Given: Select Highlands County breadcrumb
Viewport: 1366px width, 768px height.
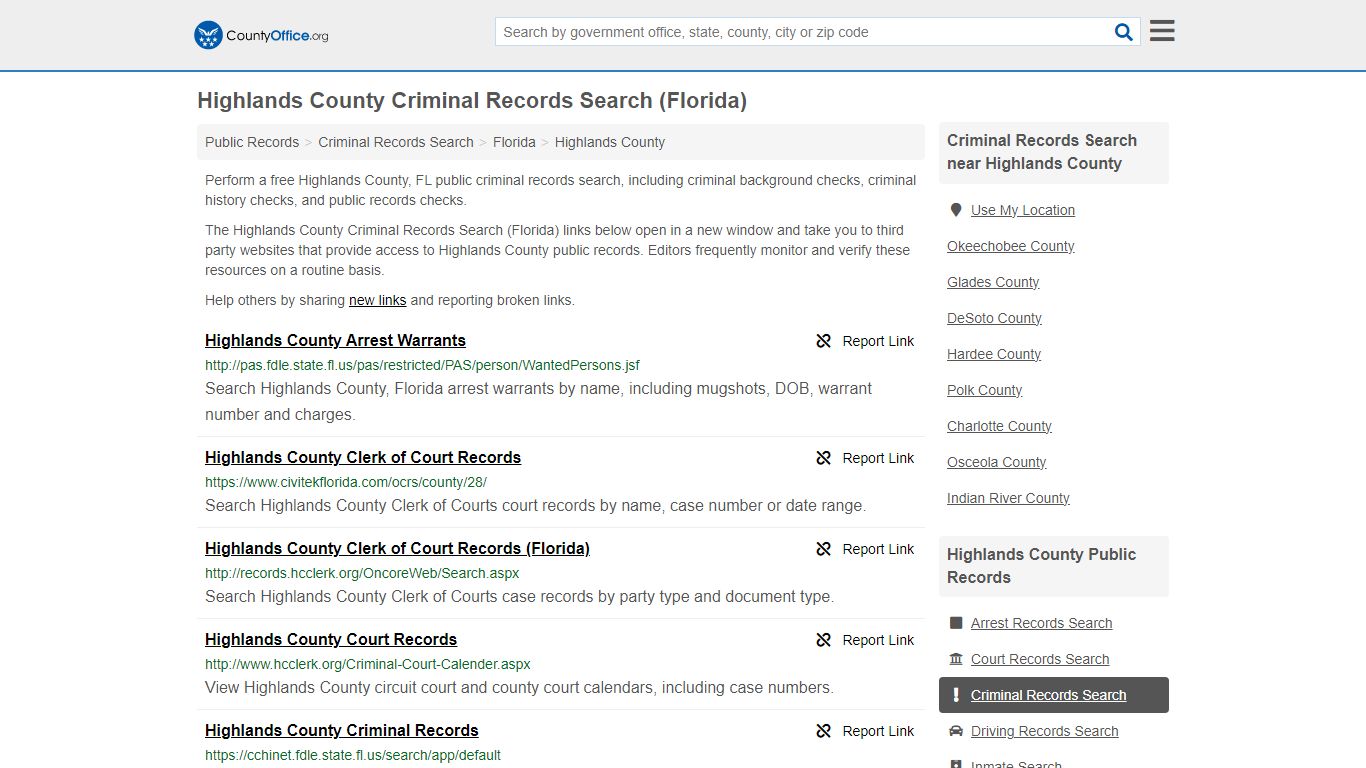Looking at the screenshot, I should (610, 142).
